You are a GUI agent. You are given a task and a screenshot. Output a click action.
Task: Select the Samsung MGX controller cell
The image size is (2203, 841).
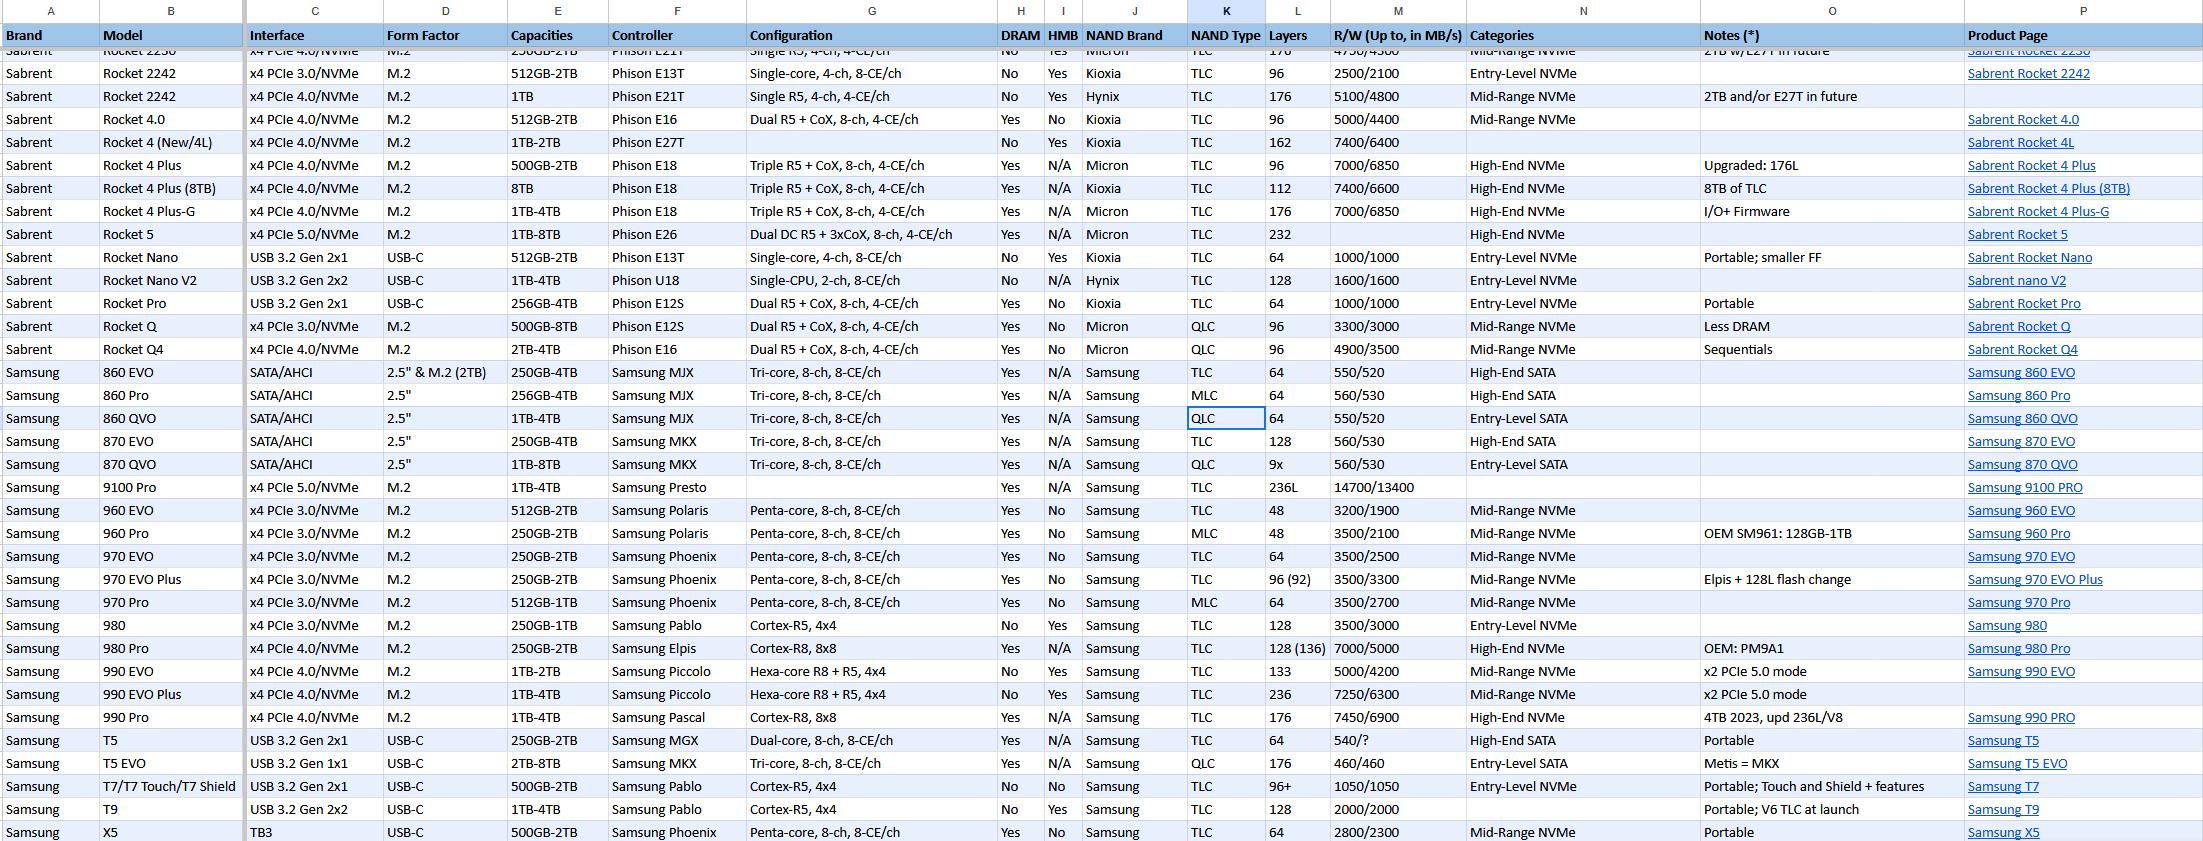(x=677, y=740)
